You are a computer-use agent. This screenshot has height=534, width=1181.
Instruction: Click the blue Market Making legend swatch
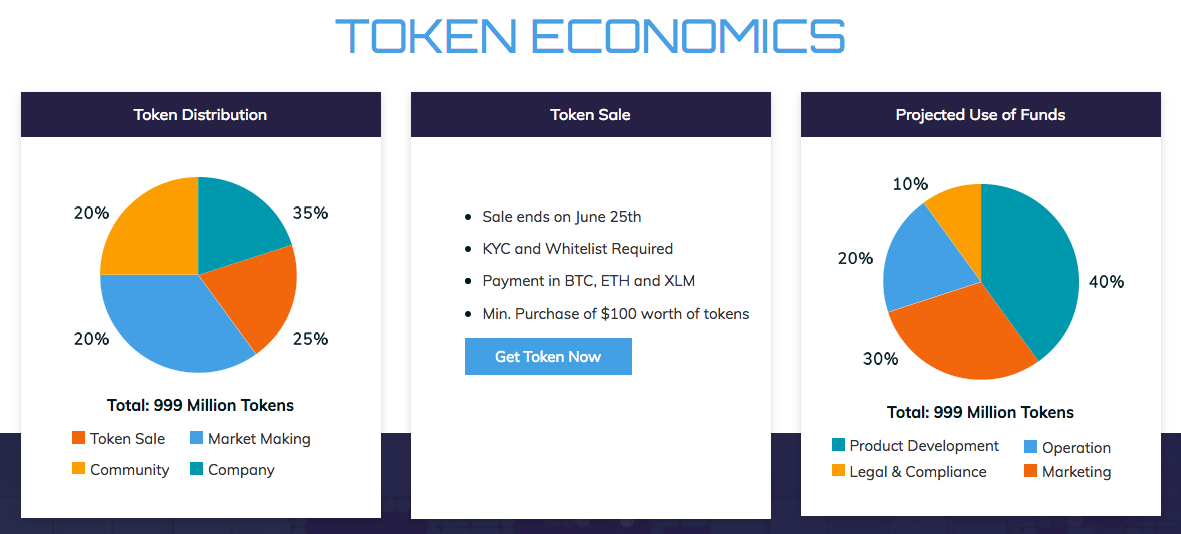point(197,438)
